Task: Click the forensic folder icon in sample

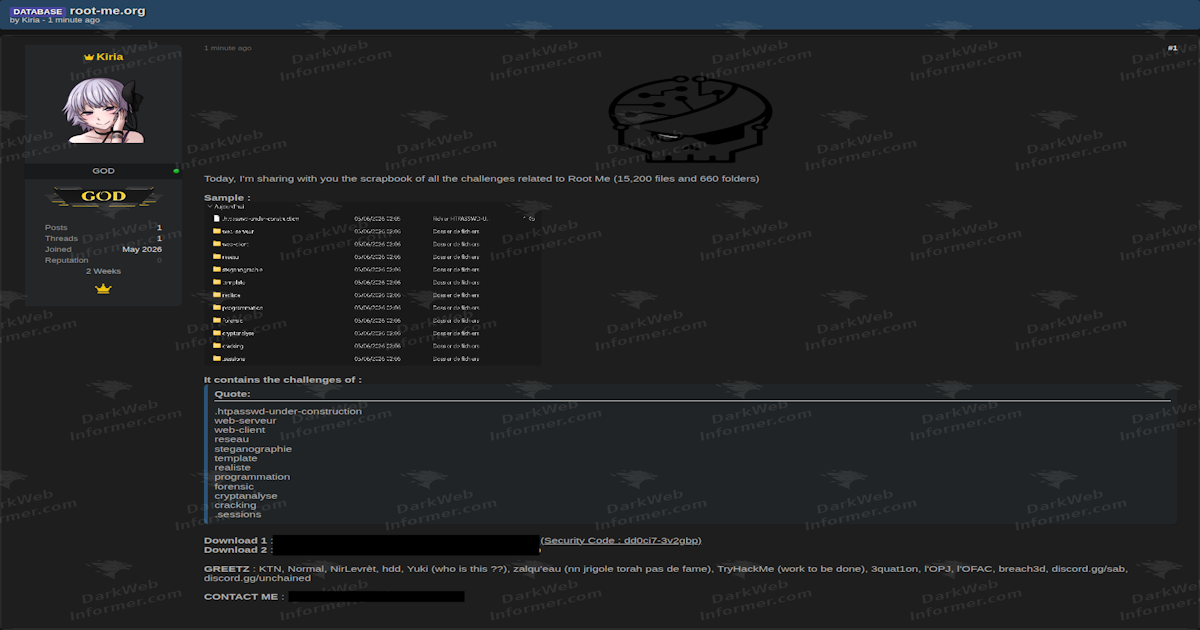Action: pos(216,320)
